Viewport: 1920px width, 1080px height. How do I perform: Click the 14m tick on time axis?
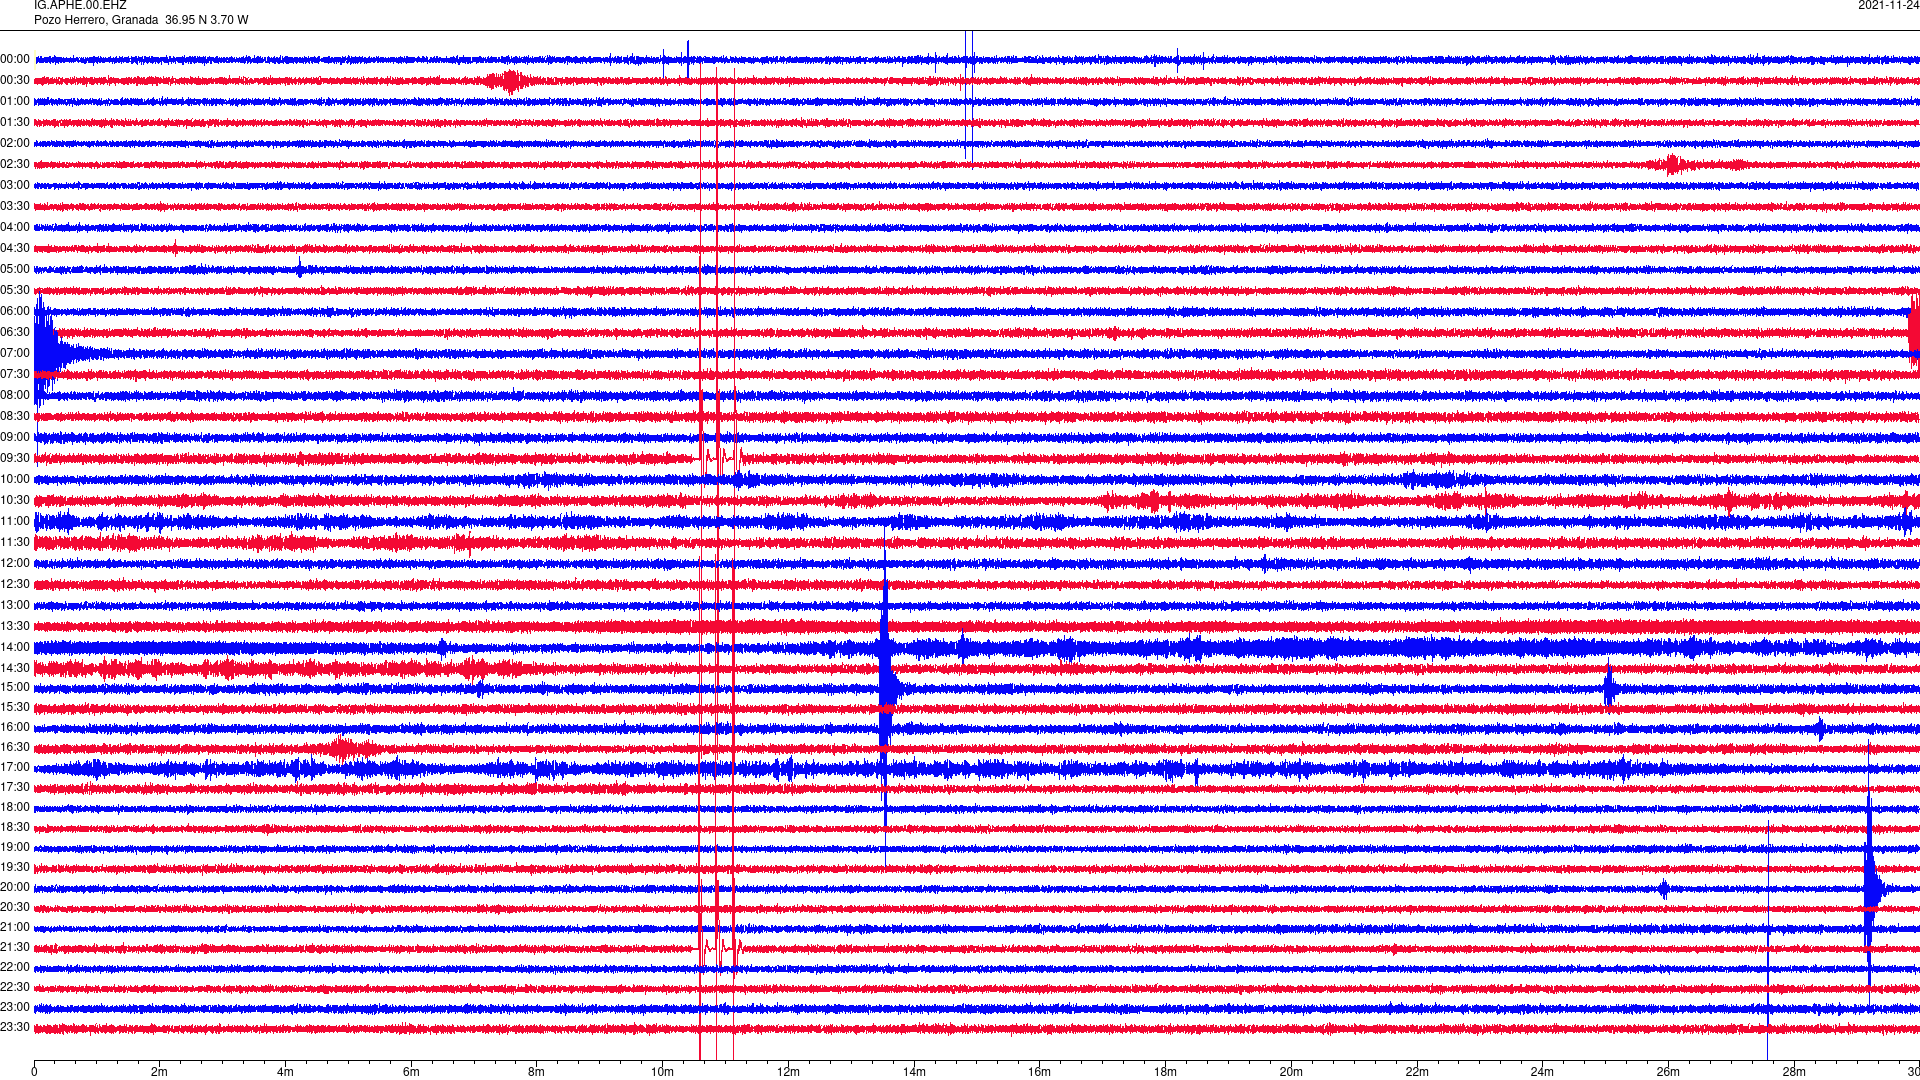point(914,1072)
